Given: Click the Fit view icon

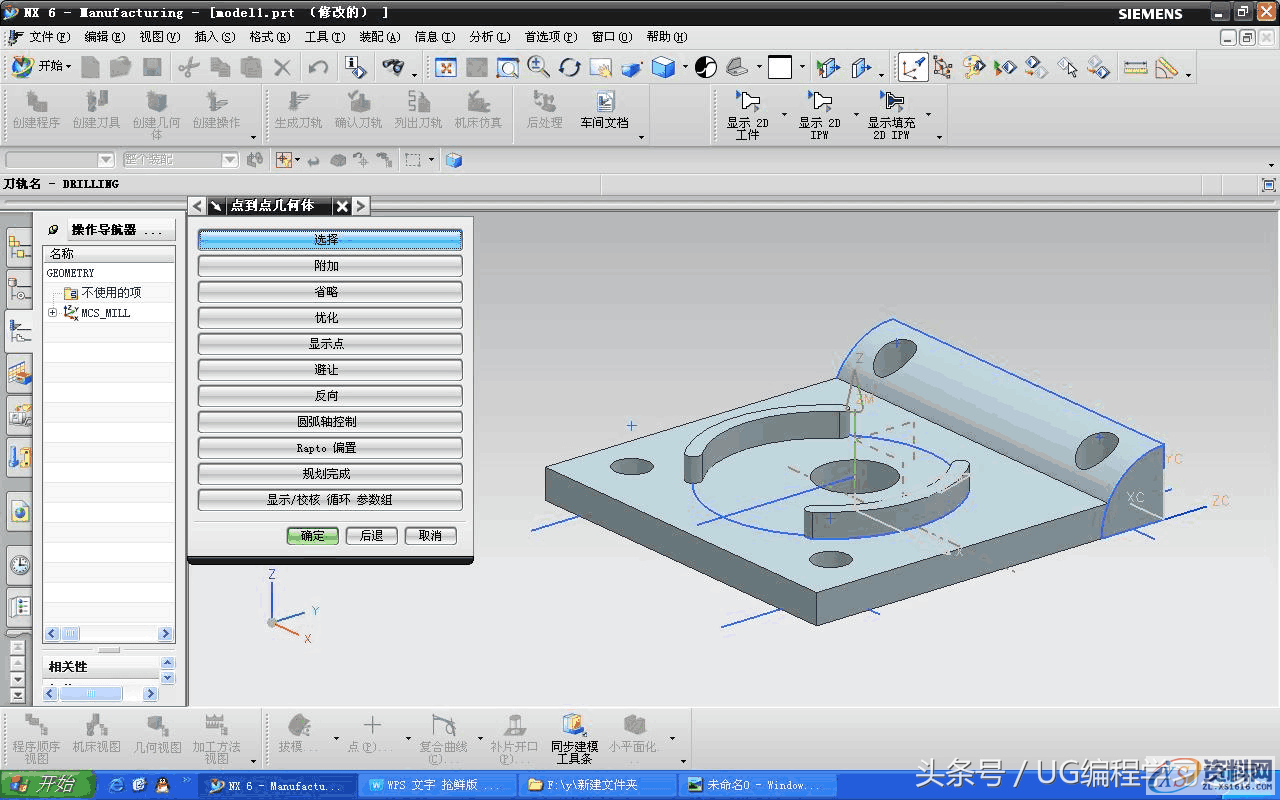Looking at the screenshot, I should tap(446, 67).
